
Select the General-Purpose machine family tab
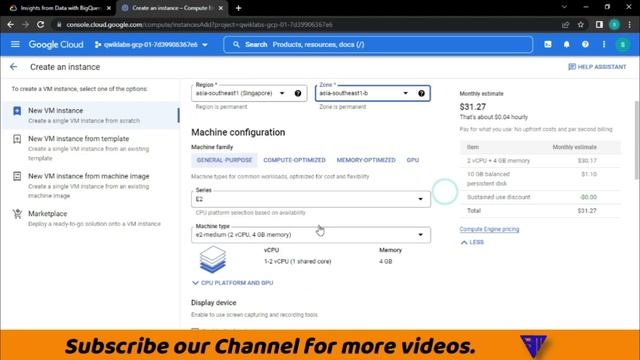(x=224, y=160)
